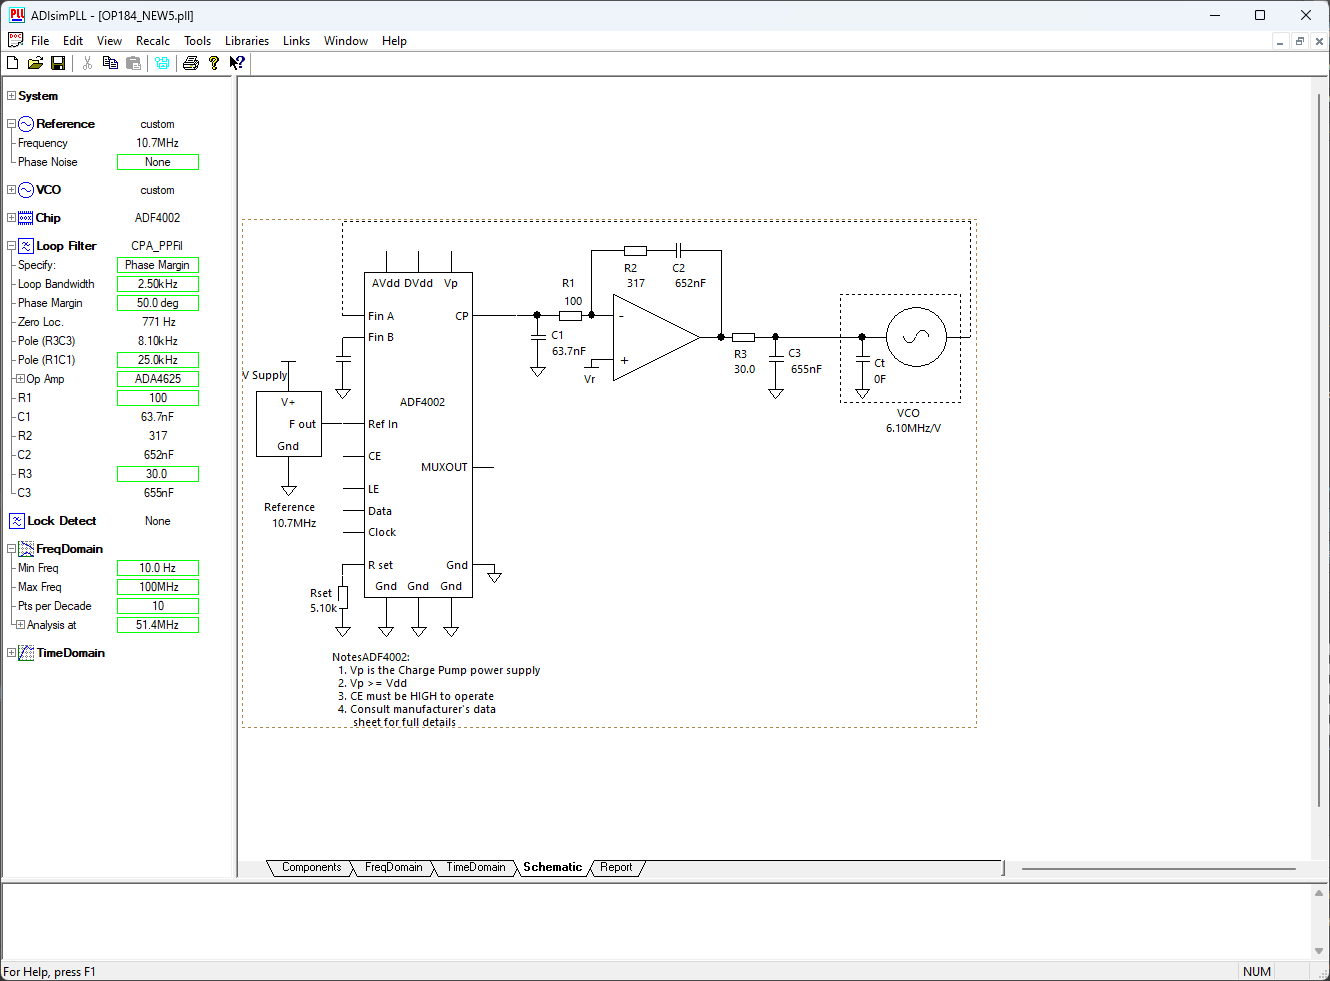Click the R3 value 30.0 field
Viewport: 1330px width, 981px height.
click(x=158, y=474)
